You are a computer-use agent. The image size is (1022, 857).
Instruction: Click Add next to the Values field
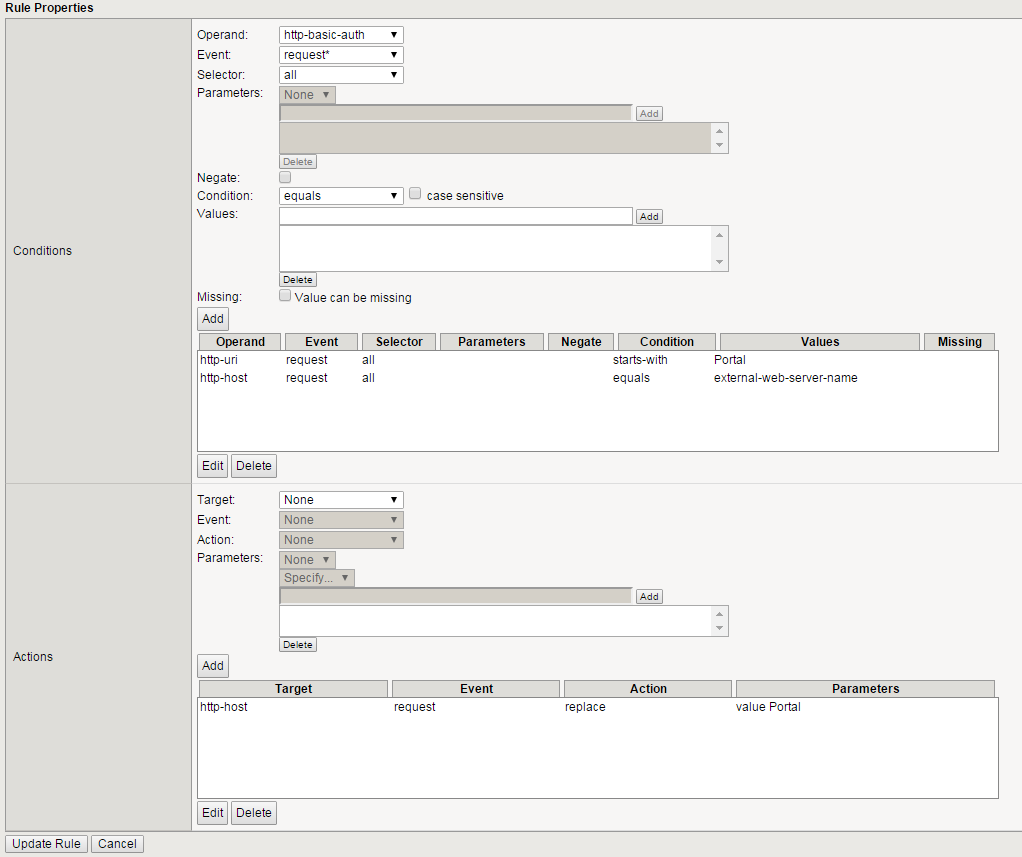point(648,215)
